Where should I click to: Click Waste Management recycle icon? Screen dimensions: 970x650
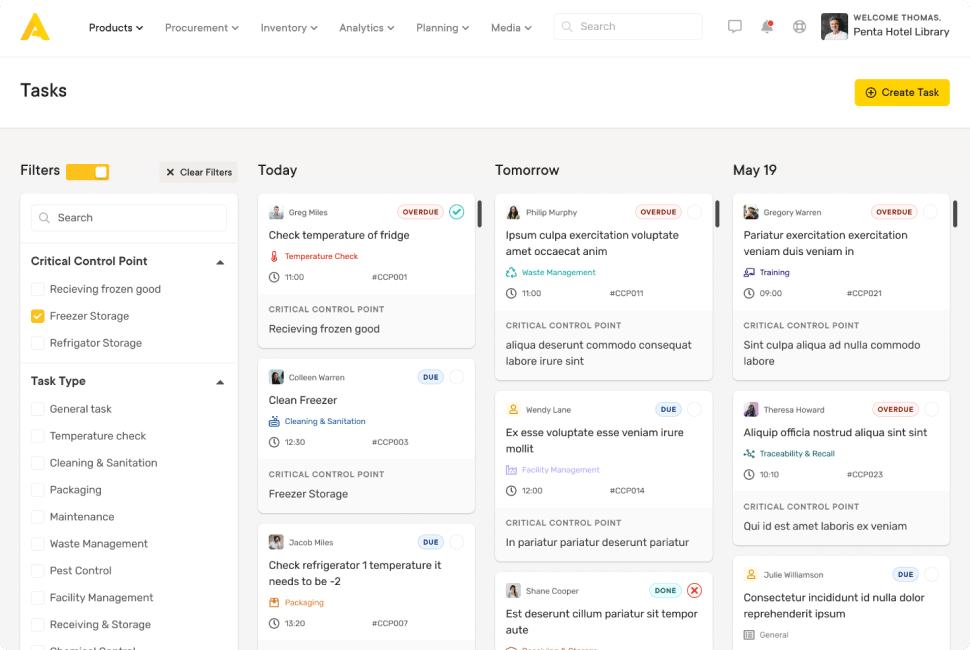[511, 272]
